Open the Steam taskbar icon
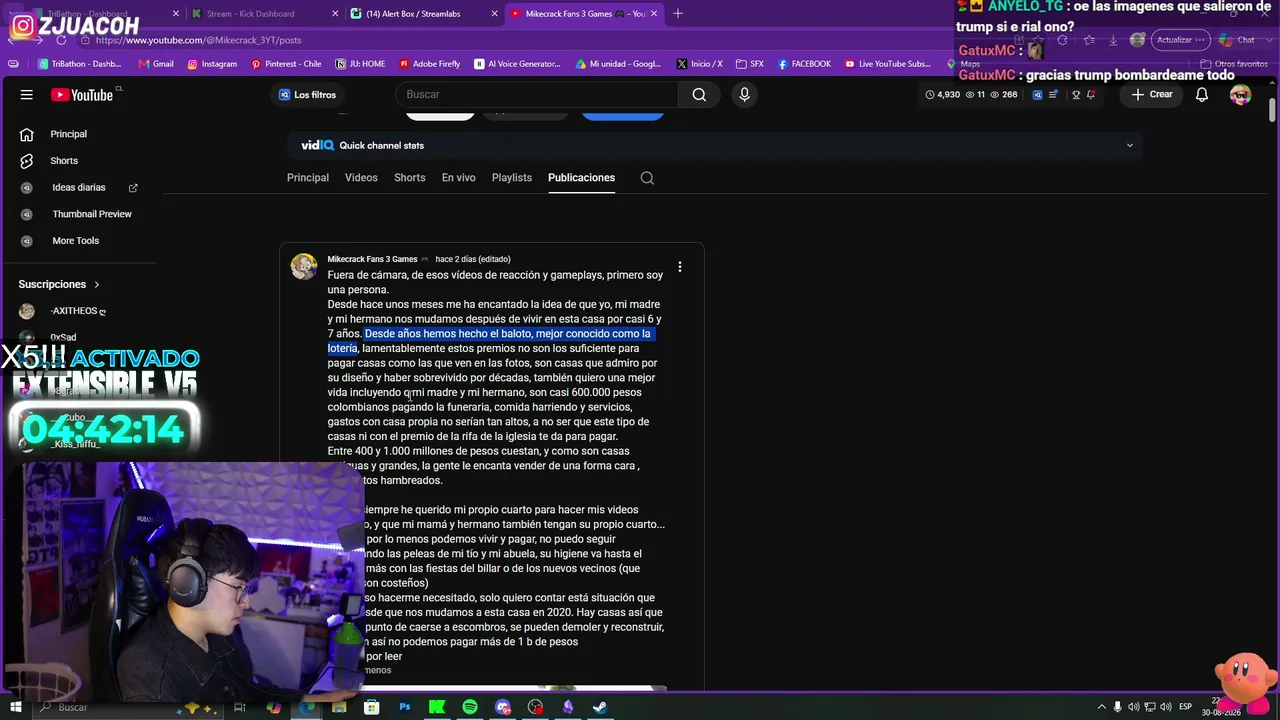 600,707
